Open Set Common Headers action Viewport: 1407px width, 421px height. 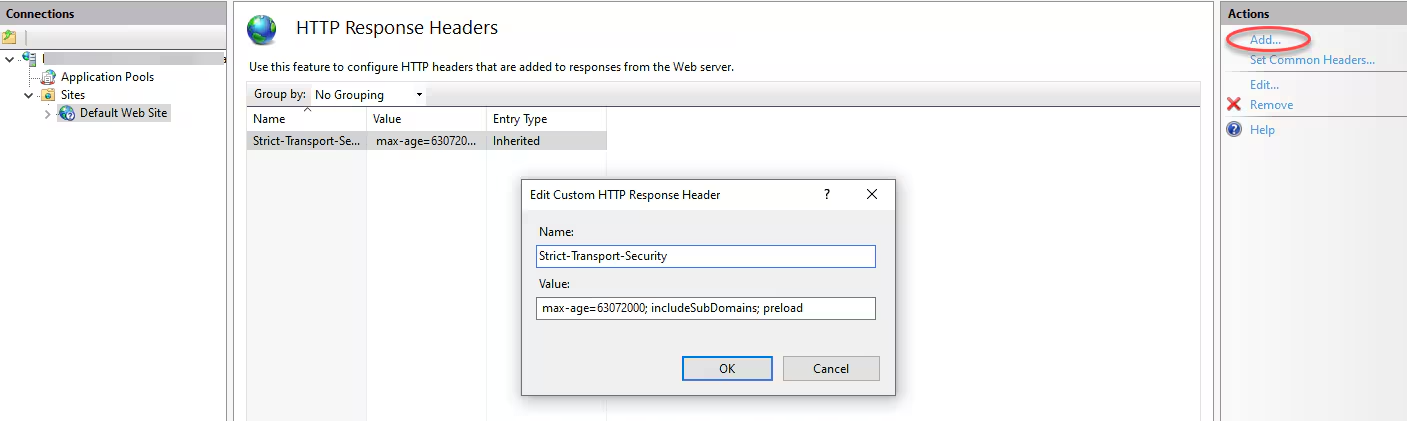click(1312, 60)
